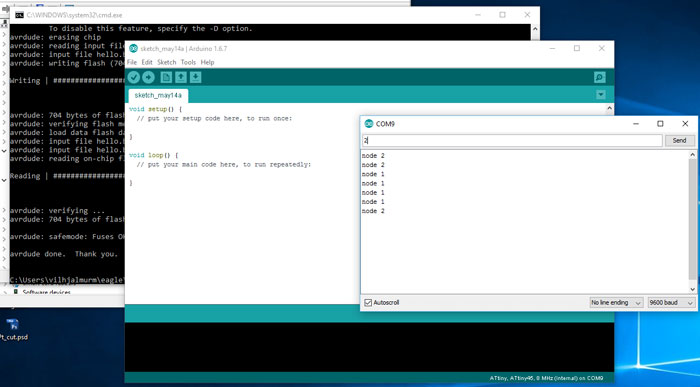Select the sketch_may14a tab
This screenshot has width=700, height=387.
click(x=158, y=95)
